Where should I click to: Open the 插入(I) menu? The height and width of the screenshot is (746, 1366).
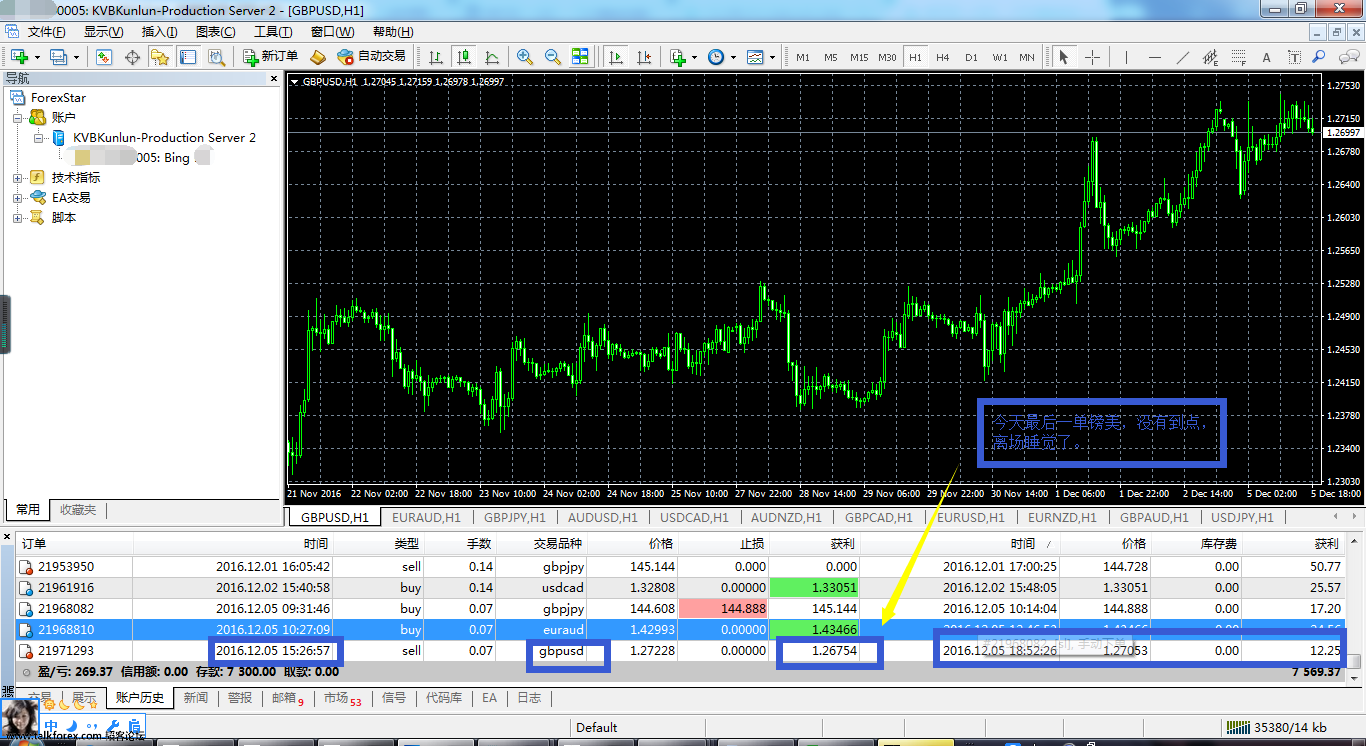coord(161,32)
